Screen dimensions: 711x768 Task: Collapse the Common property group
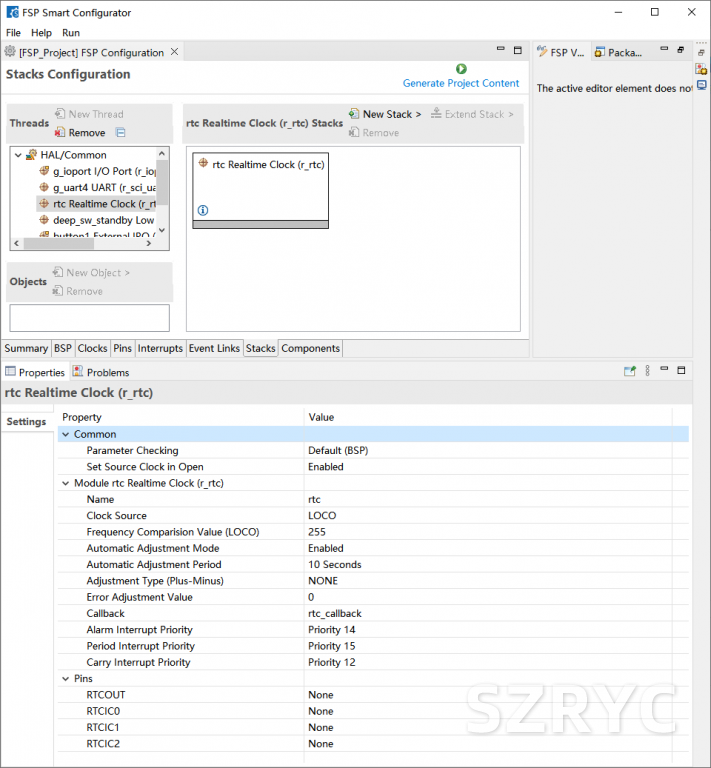(x=65, y=434)
